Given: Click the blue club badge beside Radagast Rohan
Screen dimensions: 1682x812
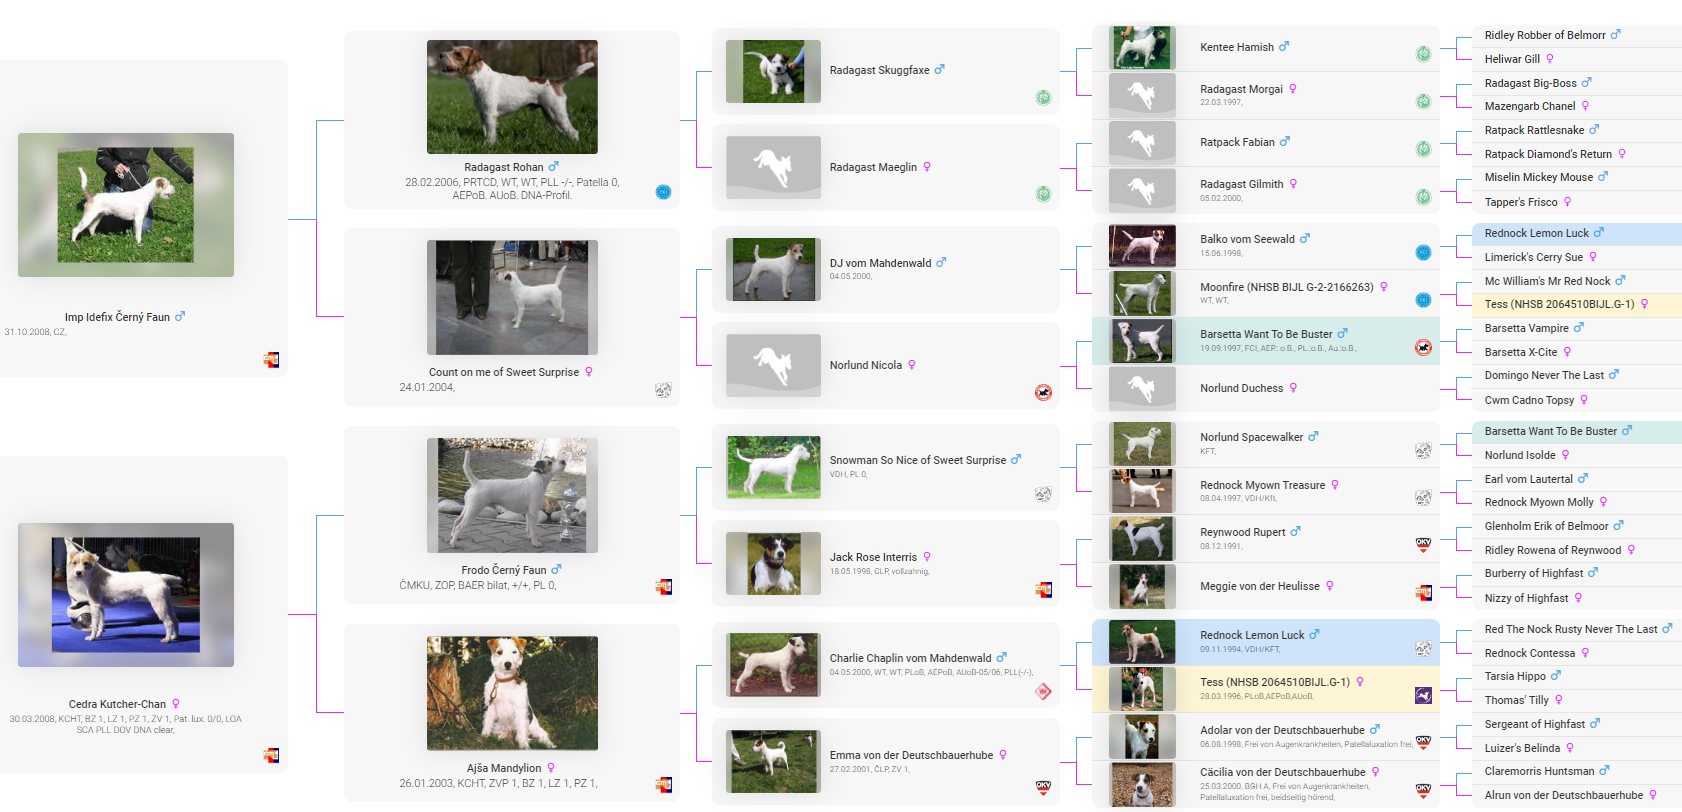Looking at the screenshot, I should 663,192.
